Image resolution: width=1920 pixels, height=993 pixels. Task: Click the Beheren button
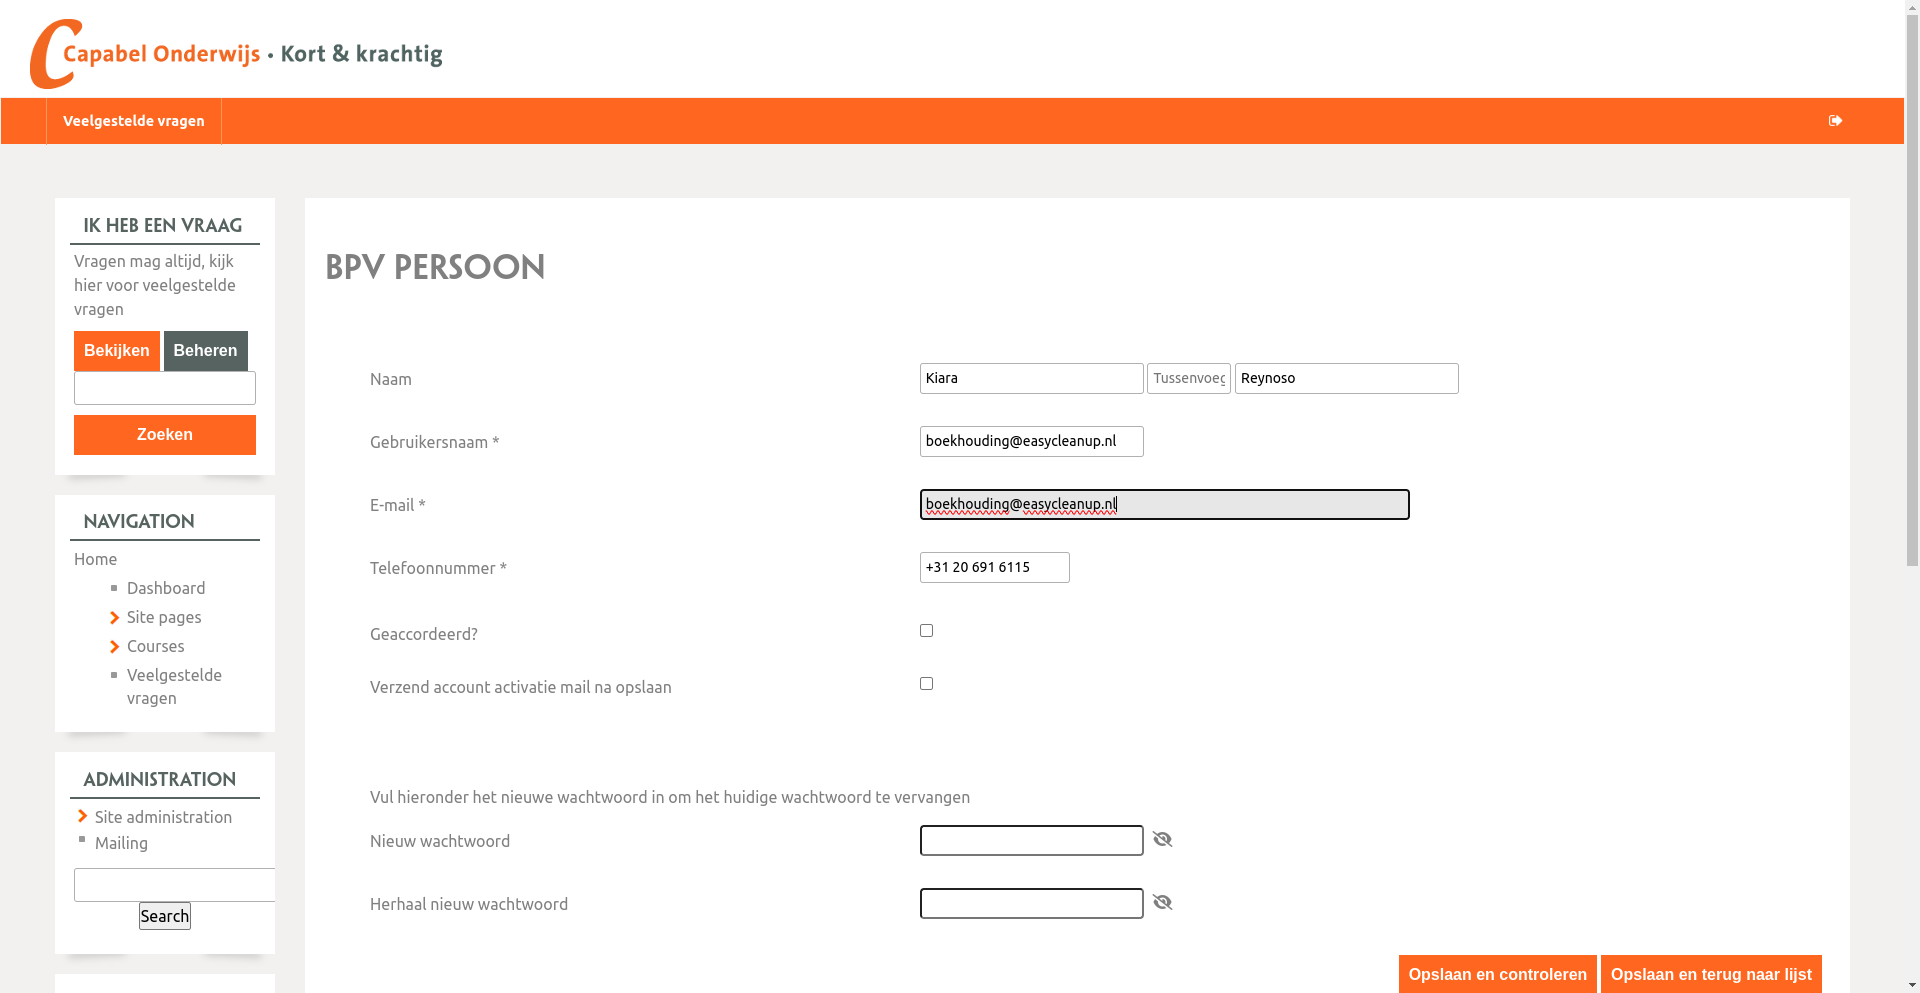coord(205,351)
